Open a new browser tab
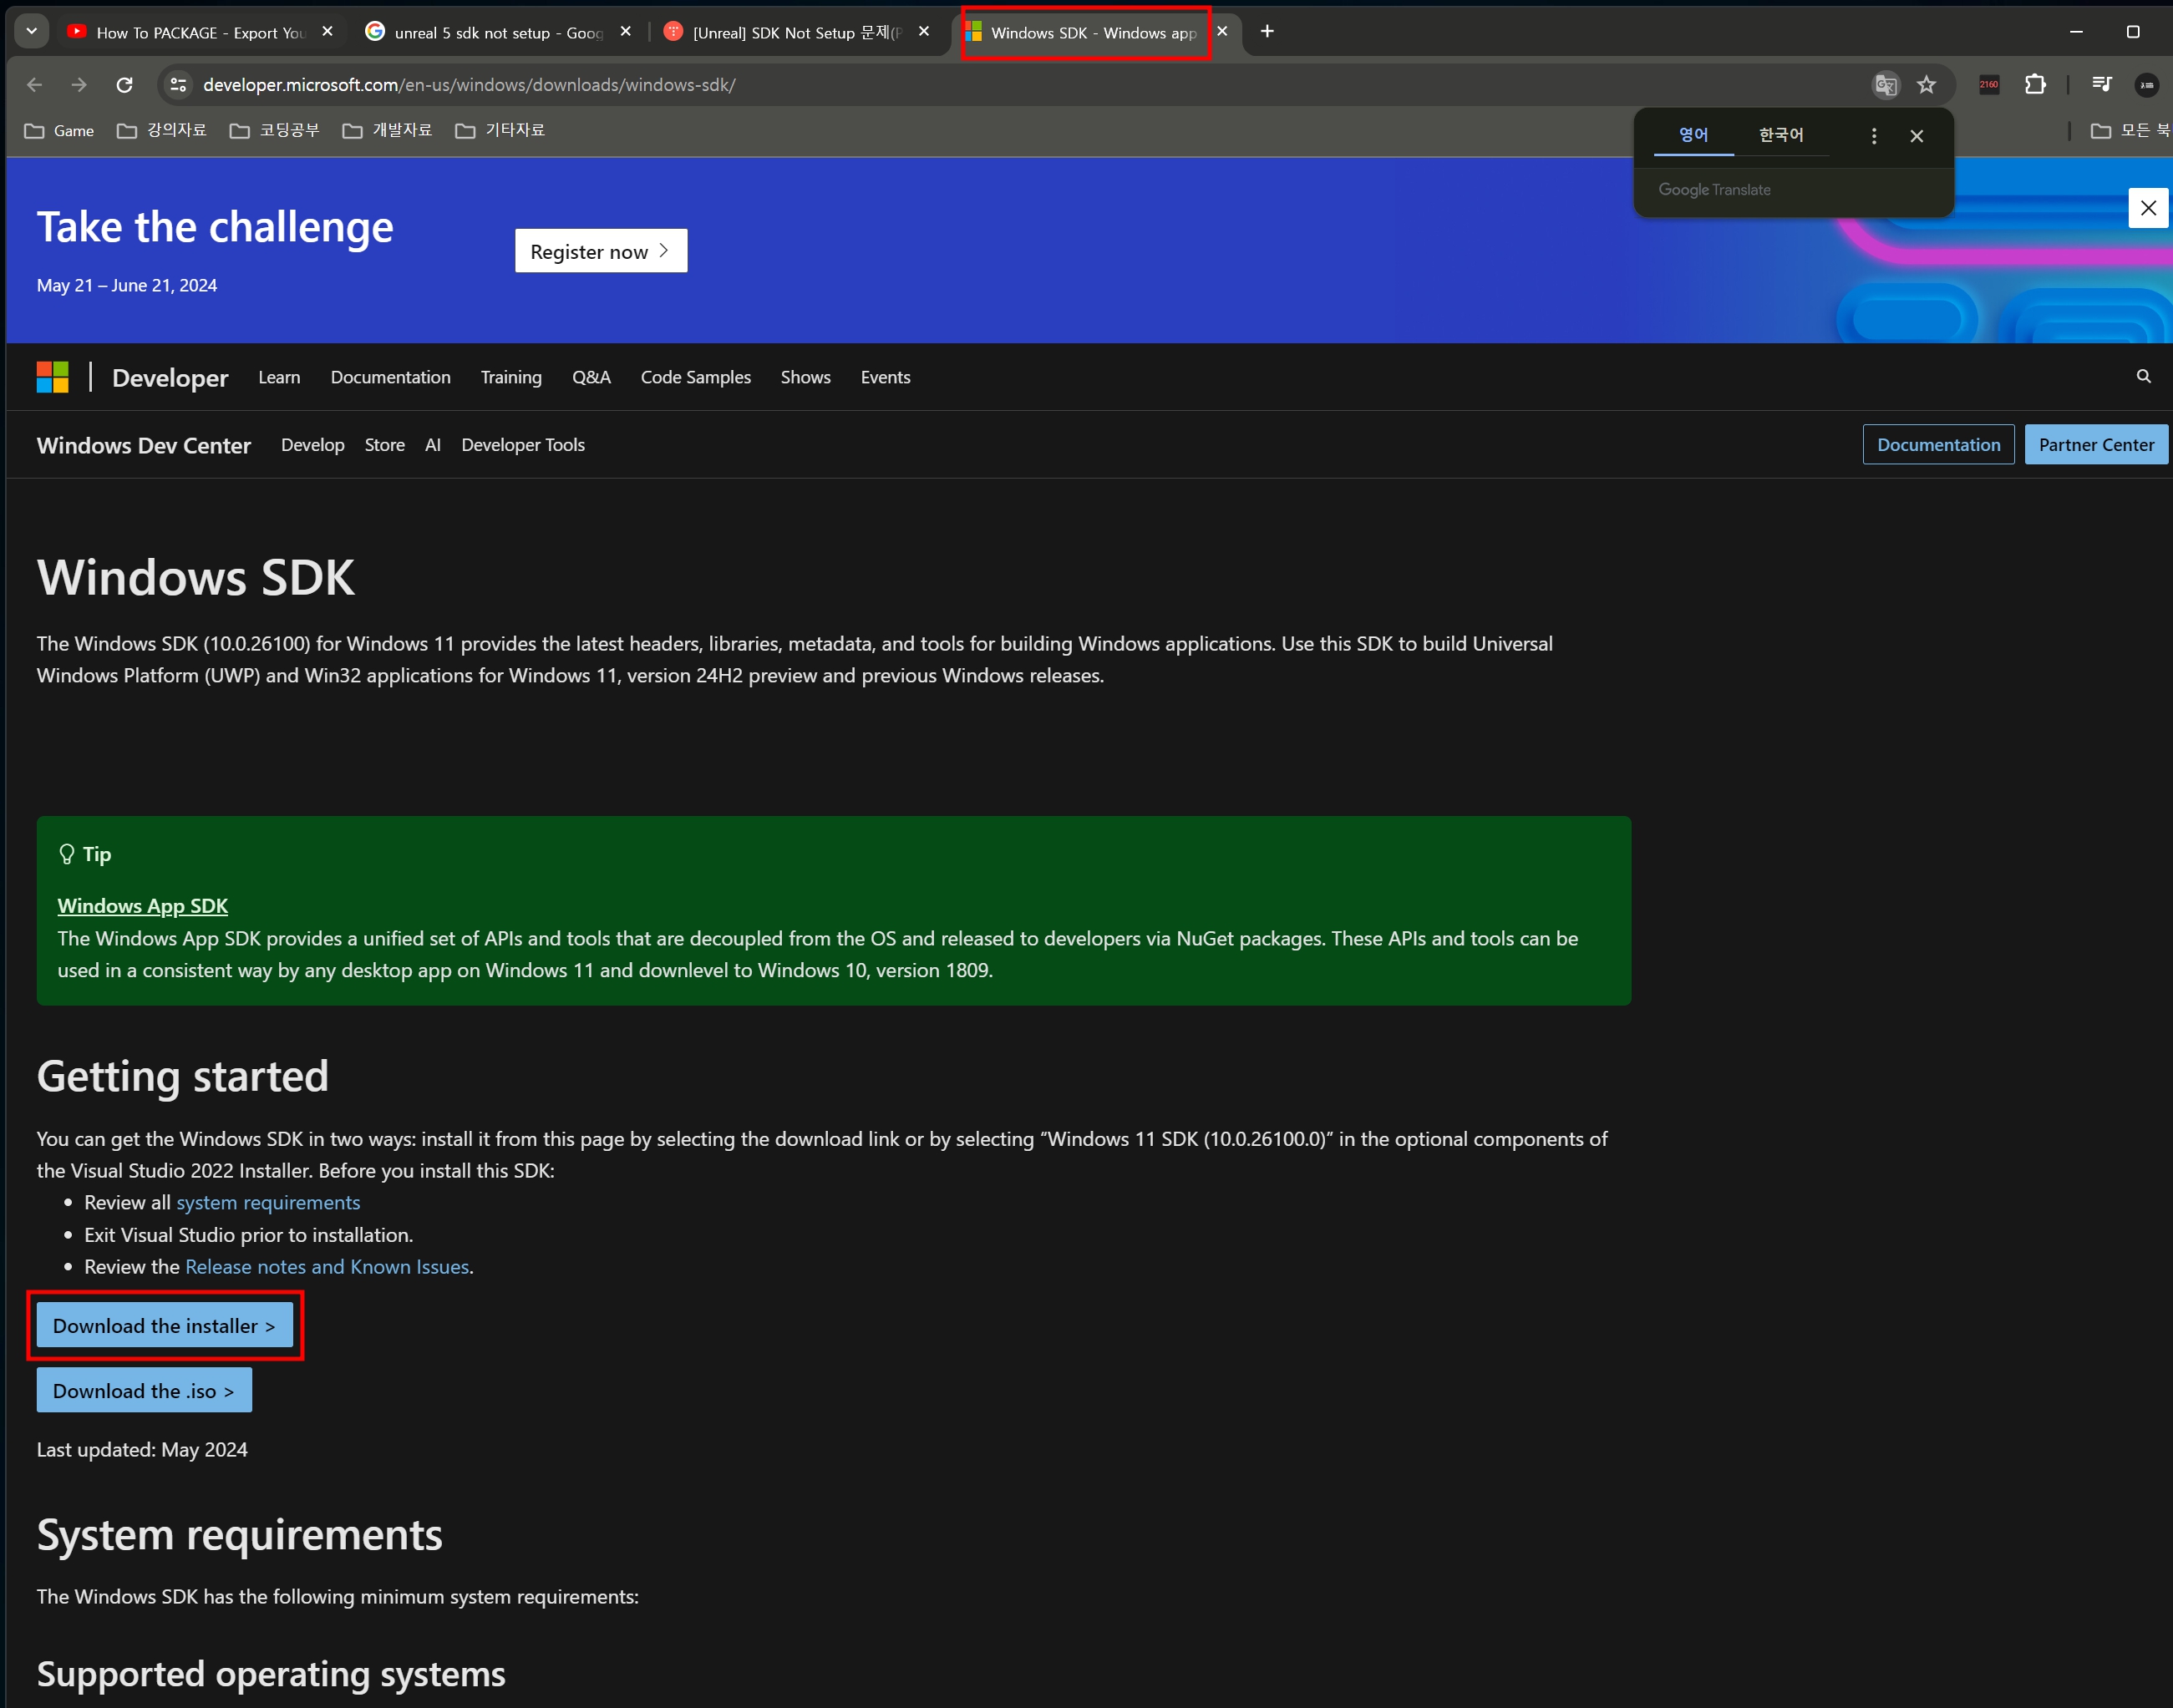Screen dimensions: 2173x1708 [1267, 32]
